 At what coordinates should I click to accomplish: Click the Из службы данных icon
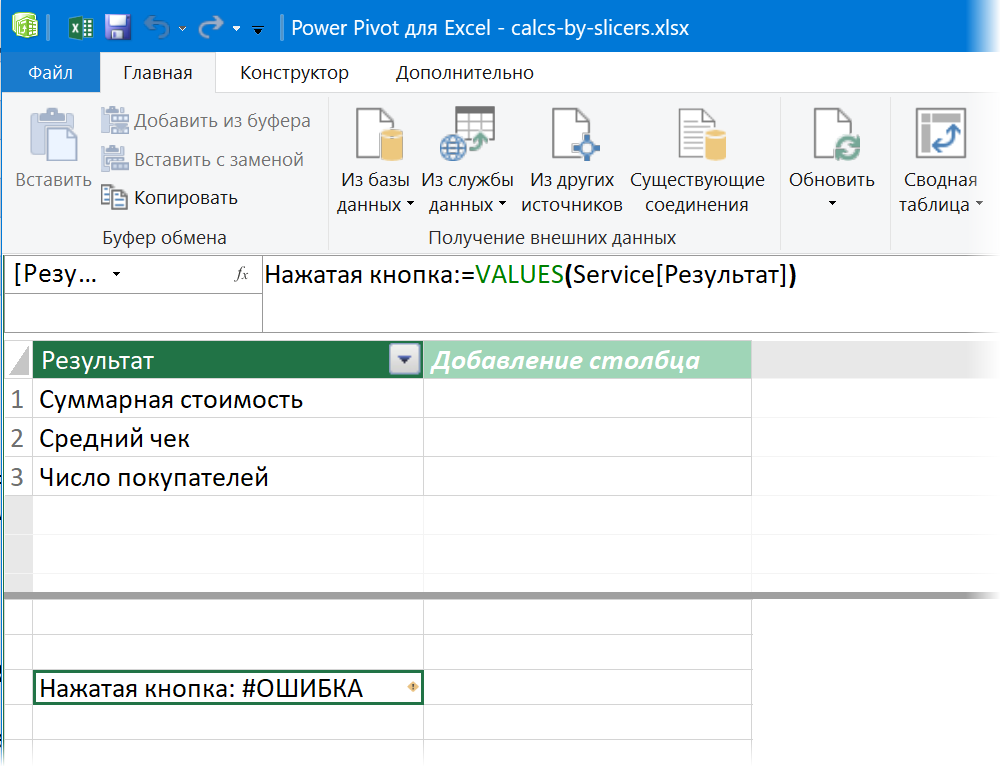(467, 133)
